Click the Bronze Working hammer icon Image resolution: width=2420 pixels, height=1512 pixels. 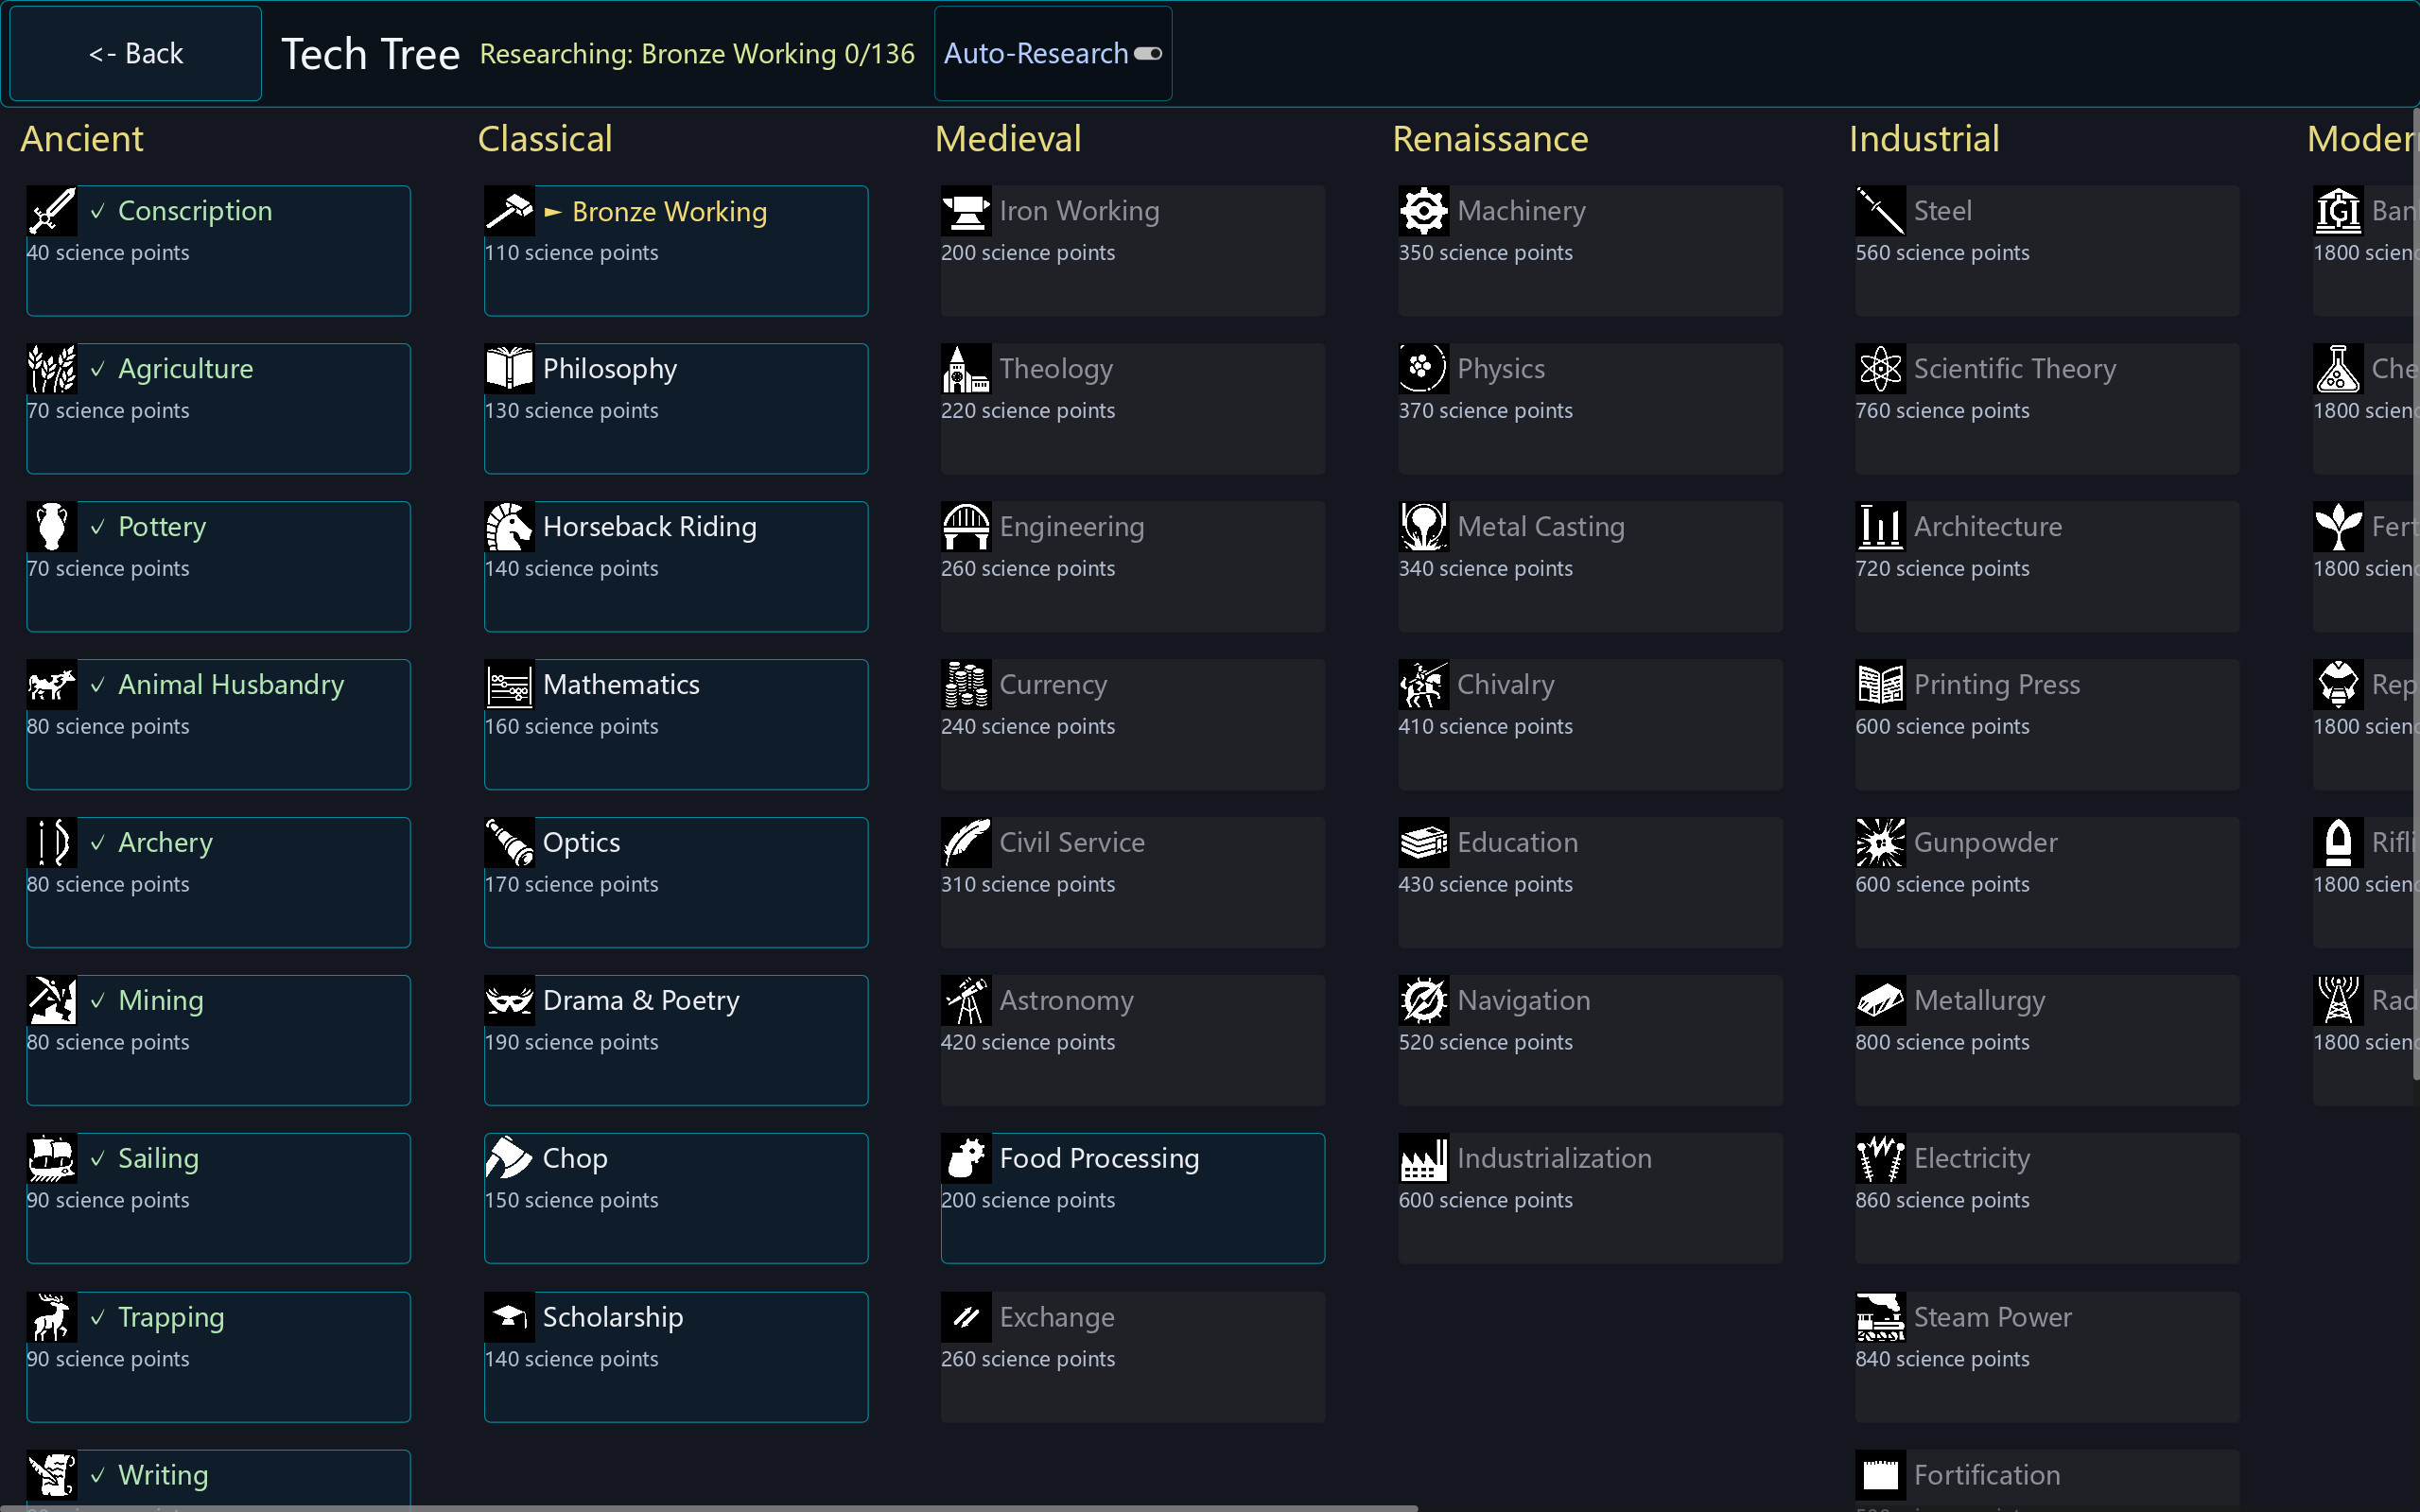pyautogui.click(x=509, y=211)
